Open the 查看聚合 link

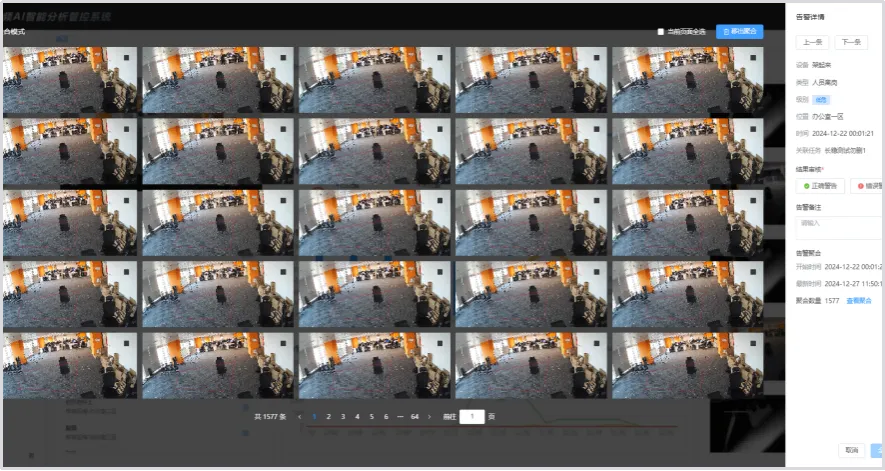(859, 300)
